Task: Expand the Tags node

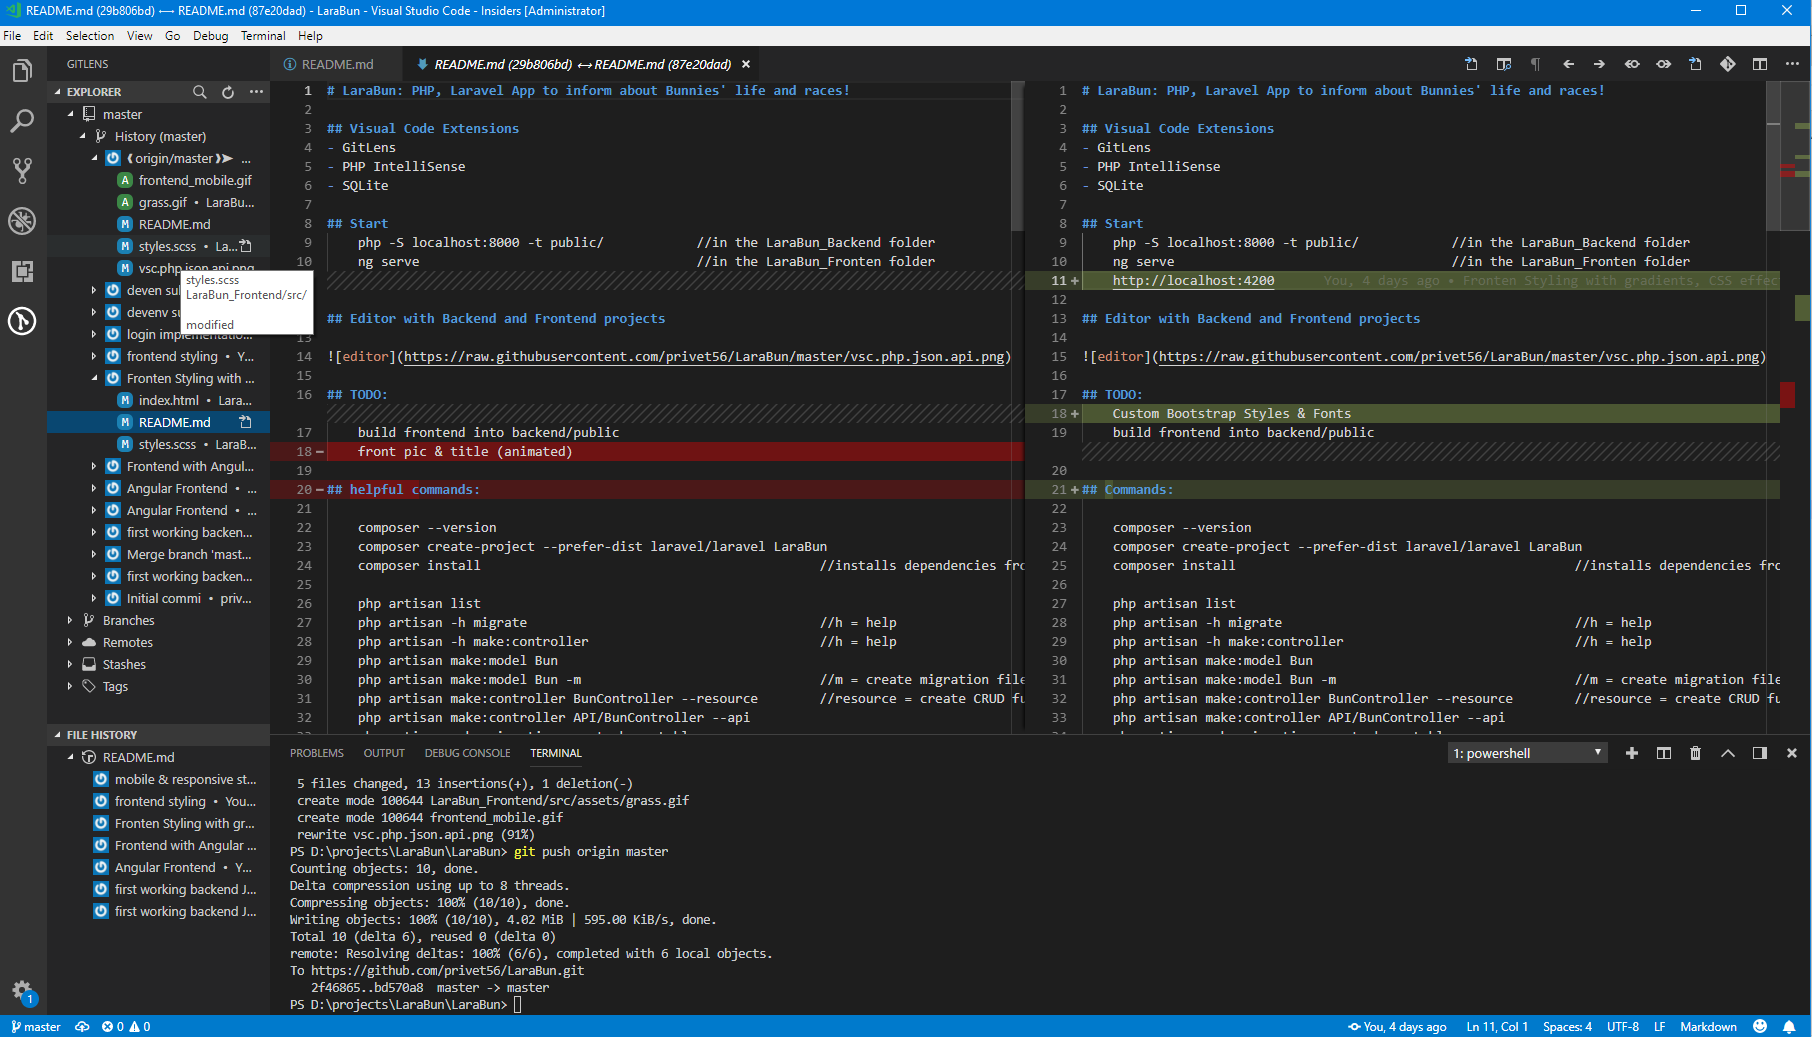Action: pos(70,686)
